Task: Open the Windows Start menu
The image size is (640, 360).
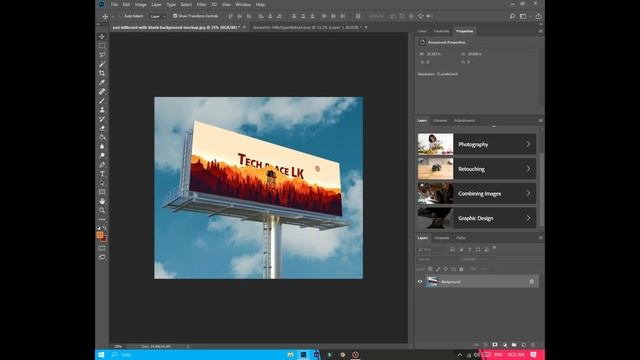Action: [101, 355]
